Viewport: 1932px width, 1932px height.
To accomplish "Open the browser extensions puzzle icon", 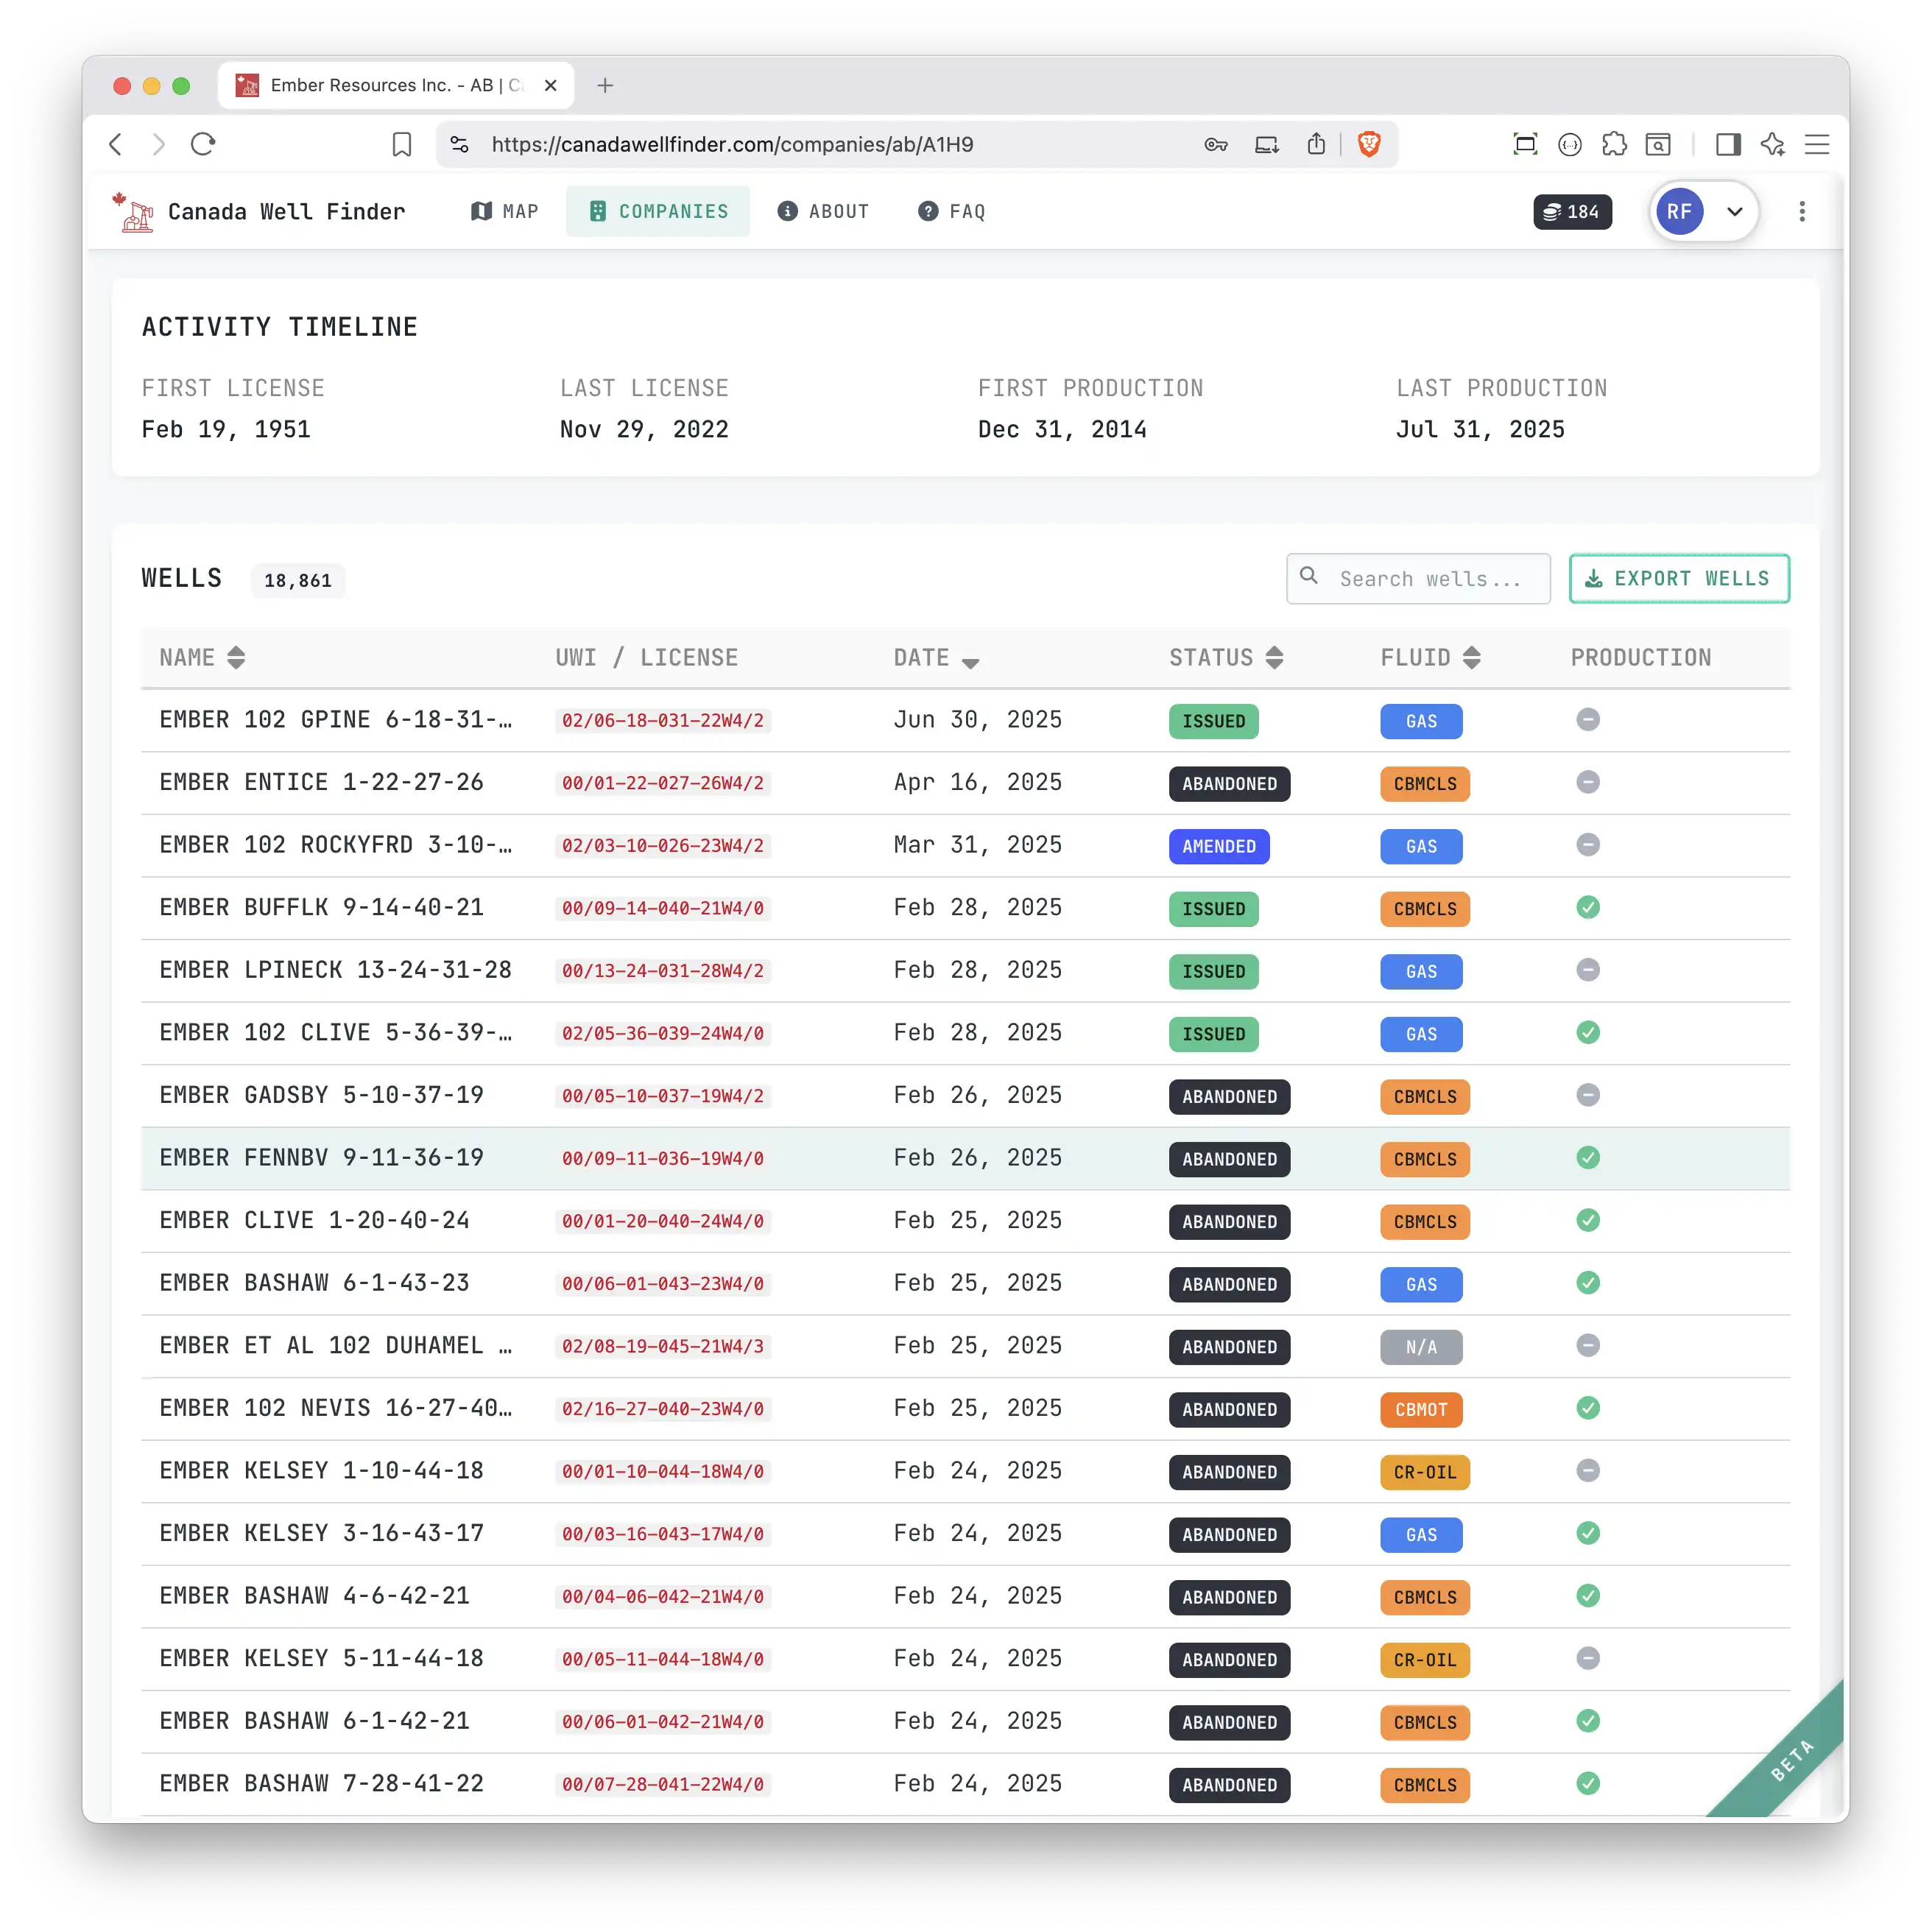I will [1614, 144].
